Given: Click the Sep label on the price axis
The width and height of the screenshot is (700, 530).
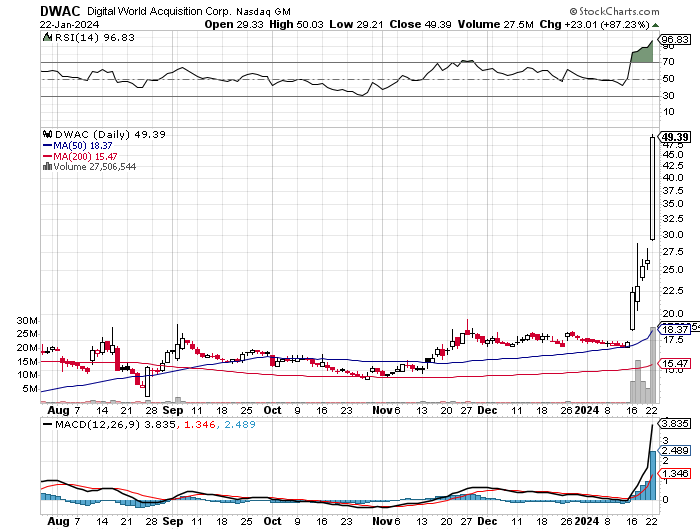Looking at the screenshot, I should pyautogui.click(x=172, y=410).
